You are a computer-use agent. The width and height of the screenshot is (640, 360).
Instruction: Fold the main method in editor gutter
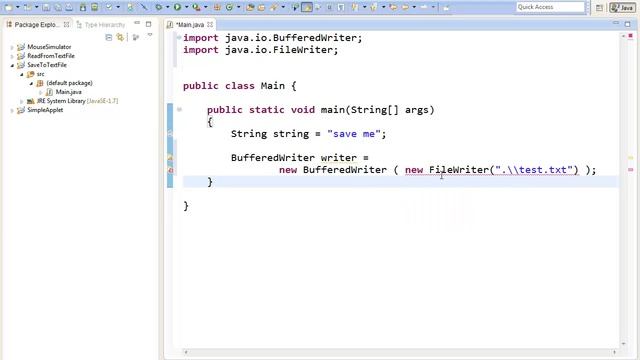tap(179, 109)
